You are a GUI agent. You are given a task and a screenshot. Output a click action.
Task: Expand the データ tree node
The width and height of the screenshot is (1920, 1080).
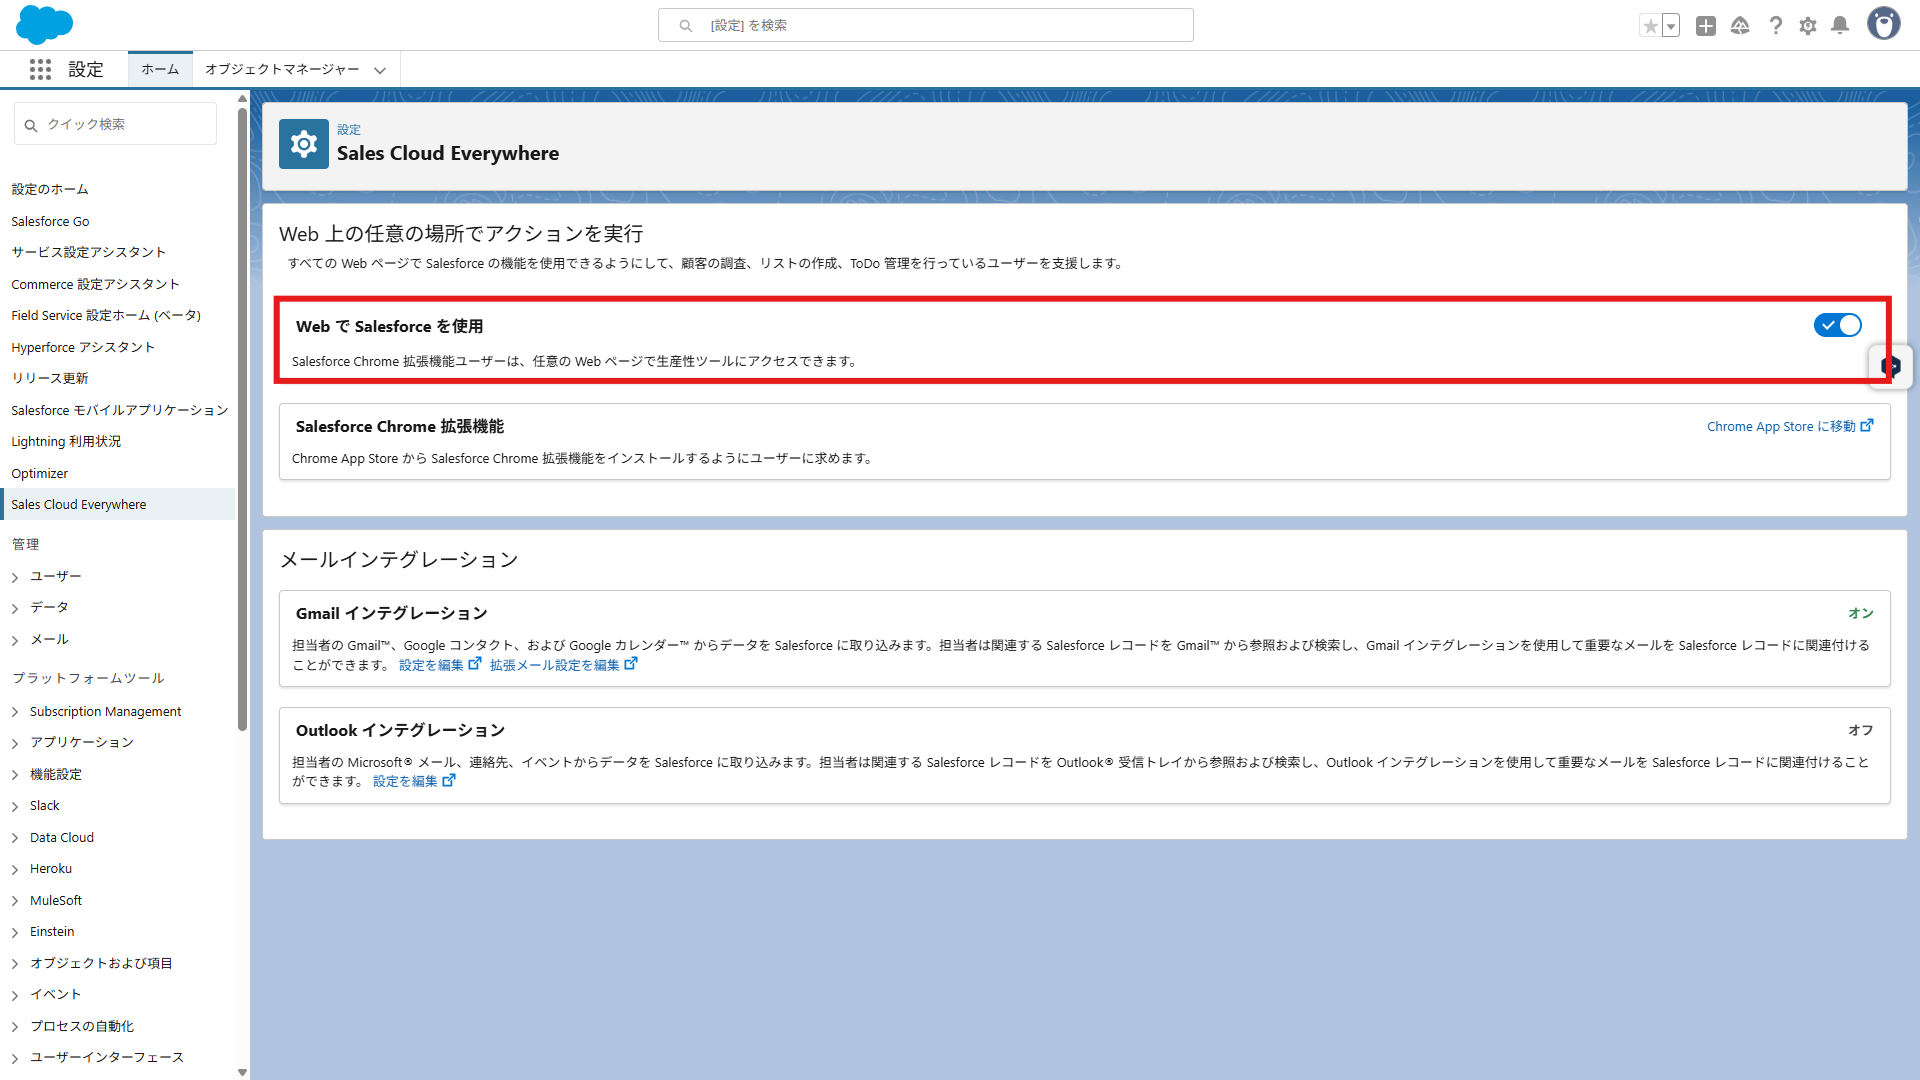[15, 608]
